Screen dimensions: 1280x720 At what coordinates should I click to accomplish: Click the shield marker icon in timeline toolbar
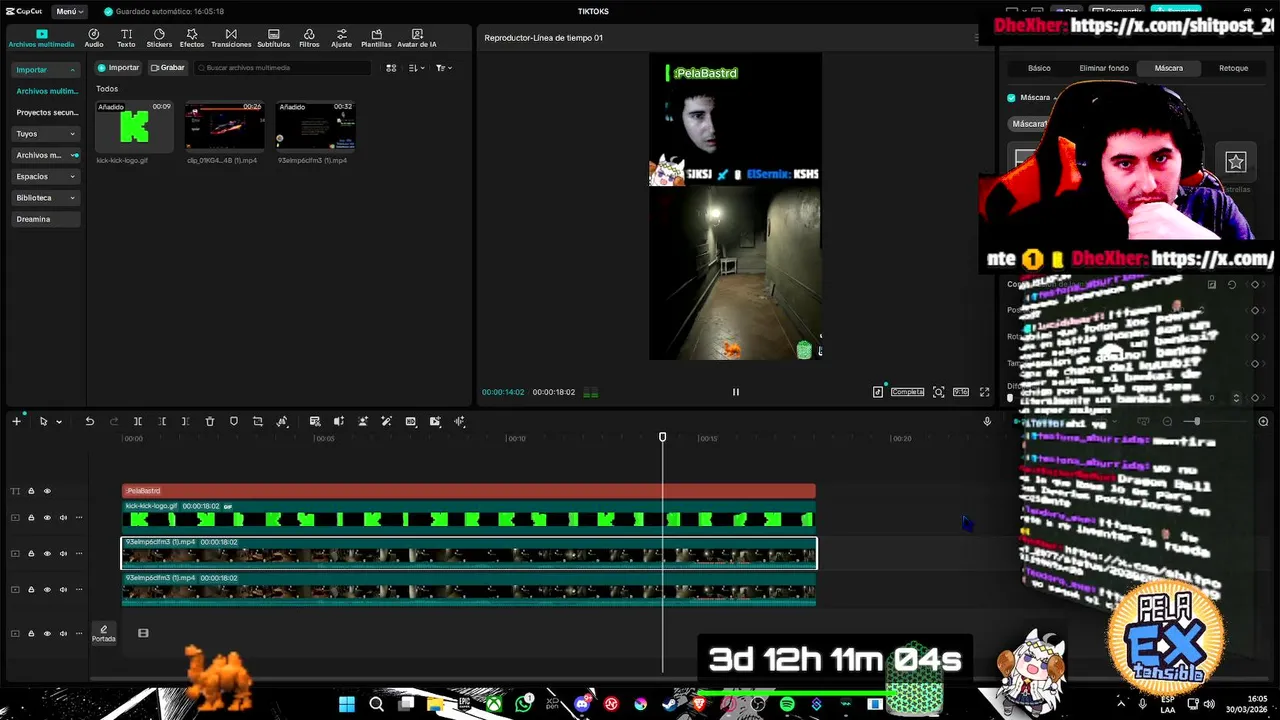pyautogui.click(x=234, y=421)
